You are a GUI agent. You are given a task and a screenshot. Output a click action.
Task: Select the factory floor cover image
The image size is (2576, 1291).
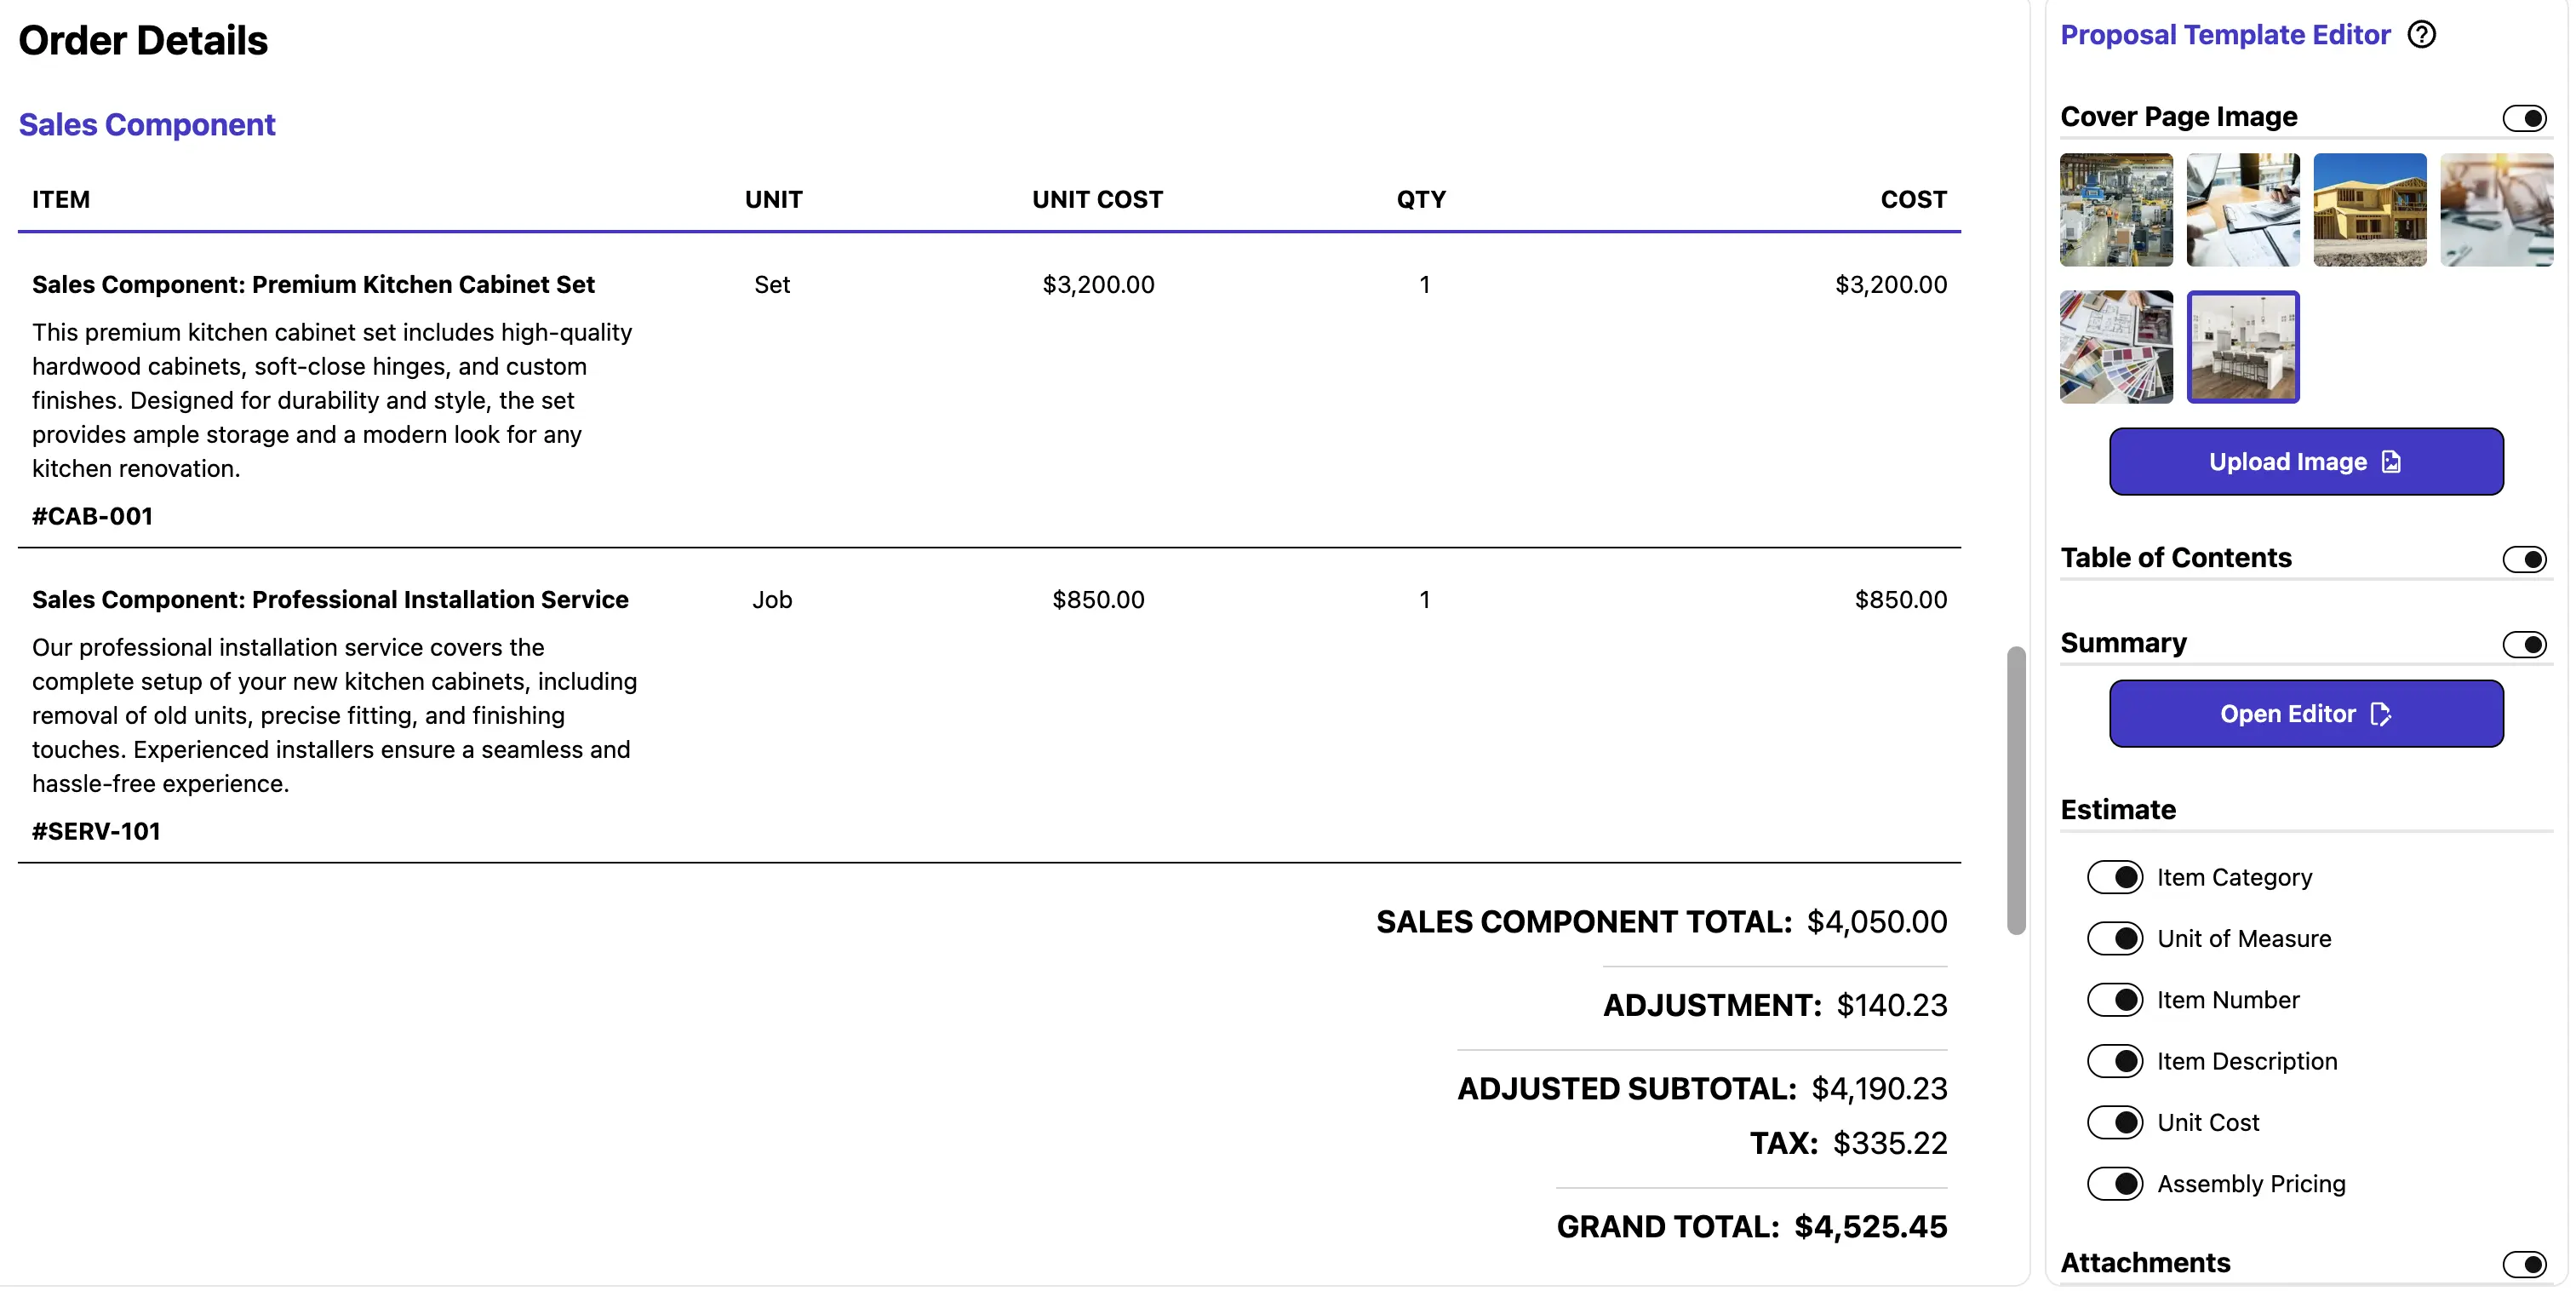[2116, 210]
